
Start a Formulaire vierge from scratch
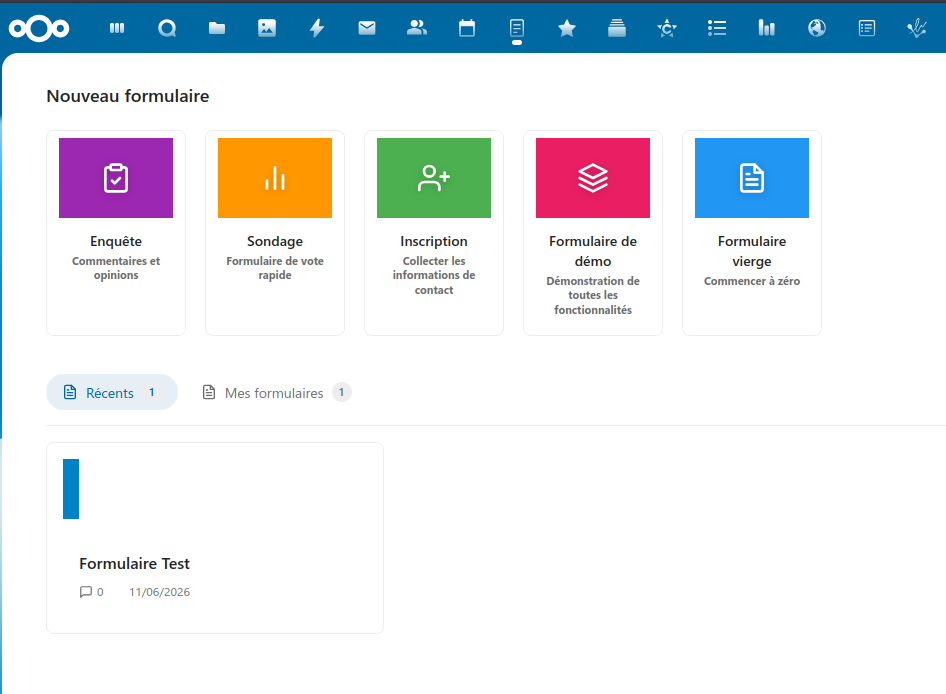[x=752, y=233]
